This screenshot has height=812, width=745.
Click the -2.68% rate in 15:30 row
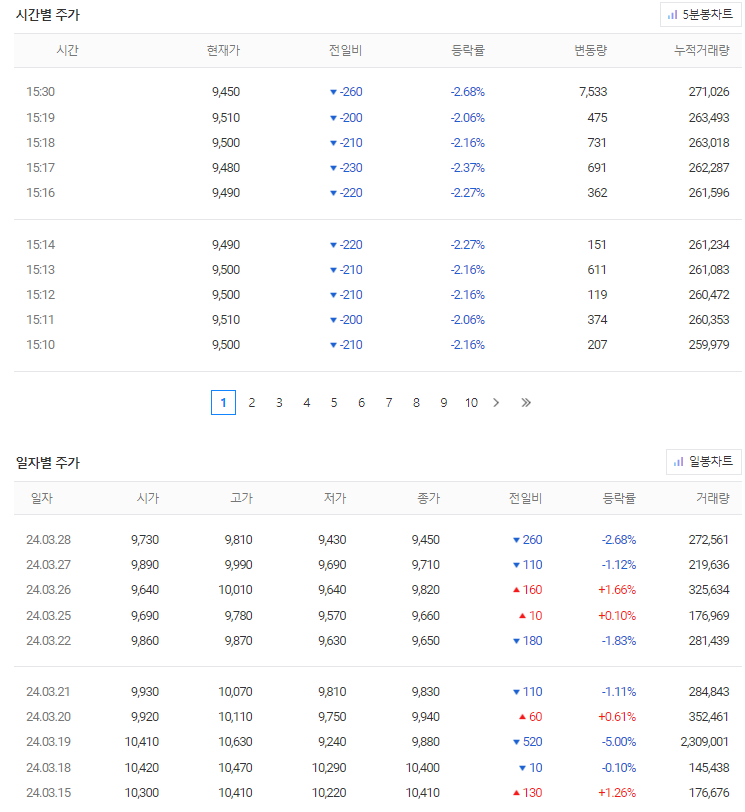(468, 92)
